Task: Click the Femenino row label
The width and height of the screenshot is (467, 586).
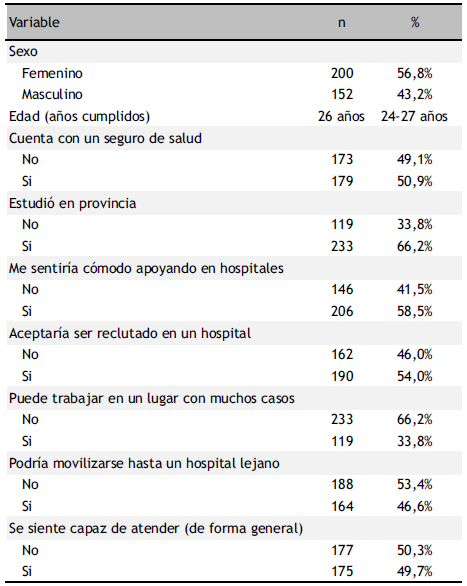Action: pyautogui.click(x=52, y=73)
